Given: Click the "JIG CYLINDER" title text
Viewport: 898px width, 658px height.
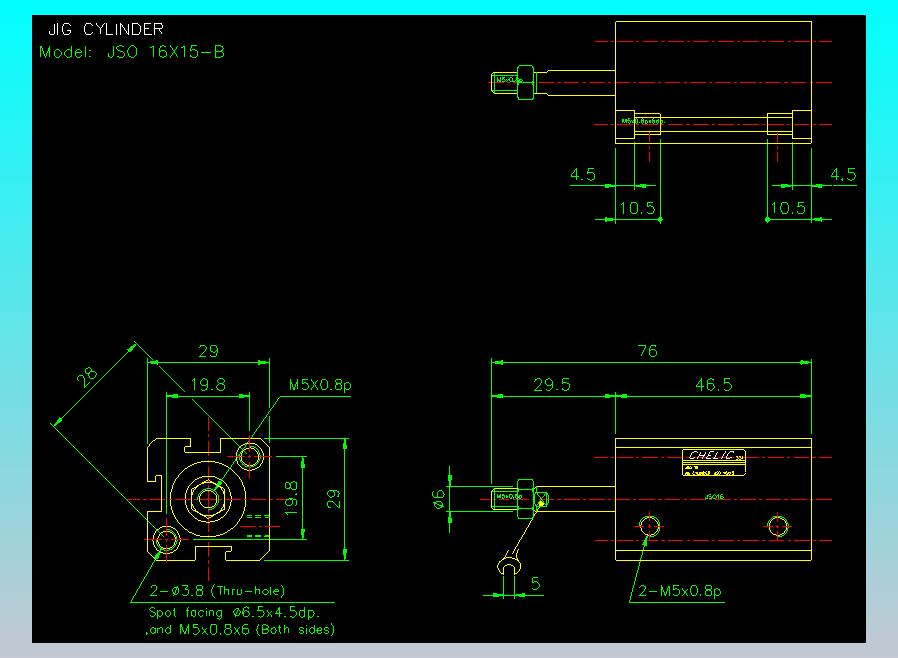Looking at the screenshot, I should point(106,29).
